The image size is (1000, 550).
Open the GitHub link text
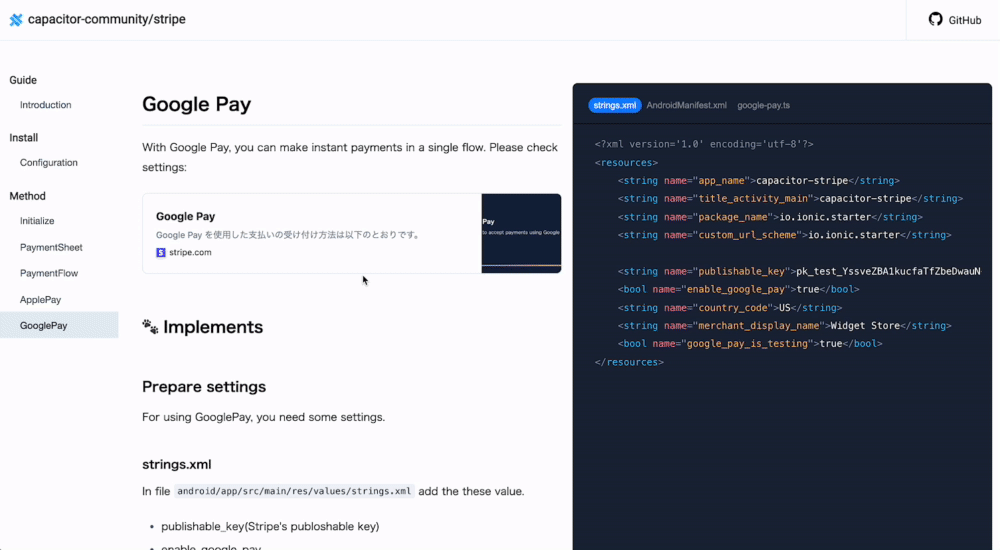coord(964,20)
